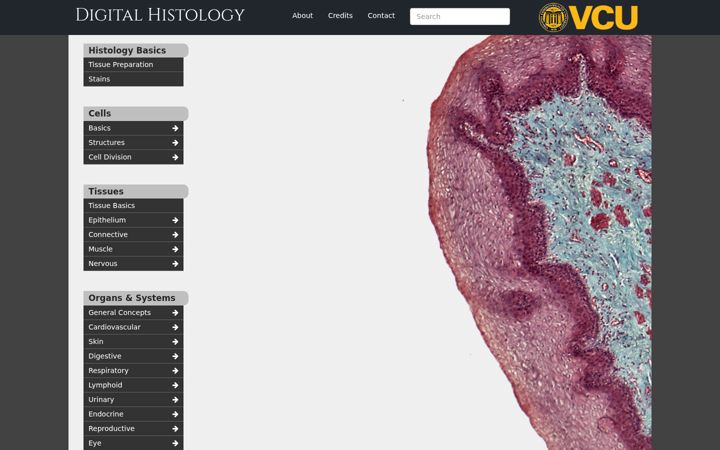Image resolution: width=720 pixels, height=450 pixels.
Task: Expand arrow next to Muscle
Action: pyautogui.click(x=175, y=249)
